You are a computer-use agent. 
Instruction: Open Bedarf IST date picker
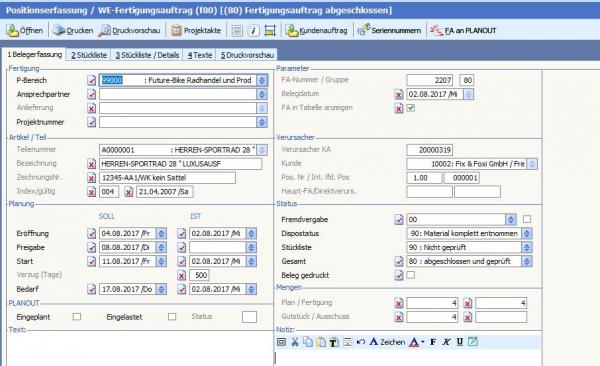point(251,289)
